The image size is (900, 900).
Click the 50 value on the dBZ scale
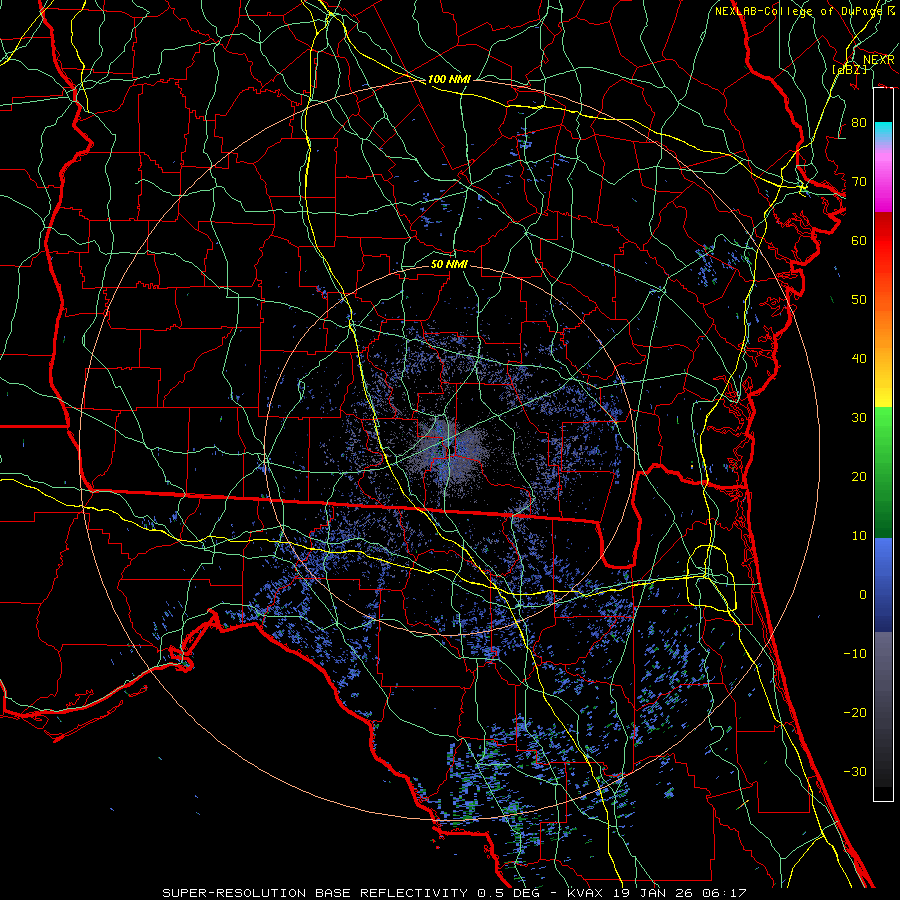pyautogui.click(x=859, y=300)
